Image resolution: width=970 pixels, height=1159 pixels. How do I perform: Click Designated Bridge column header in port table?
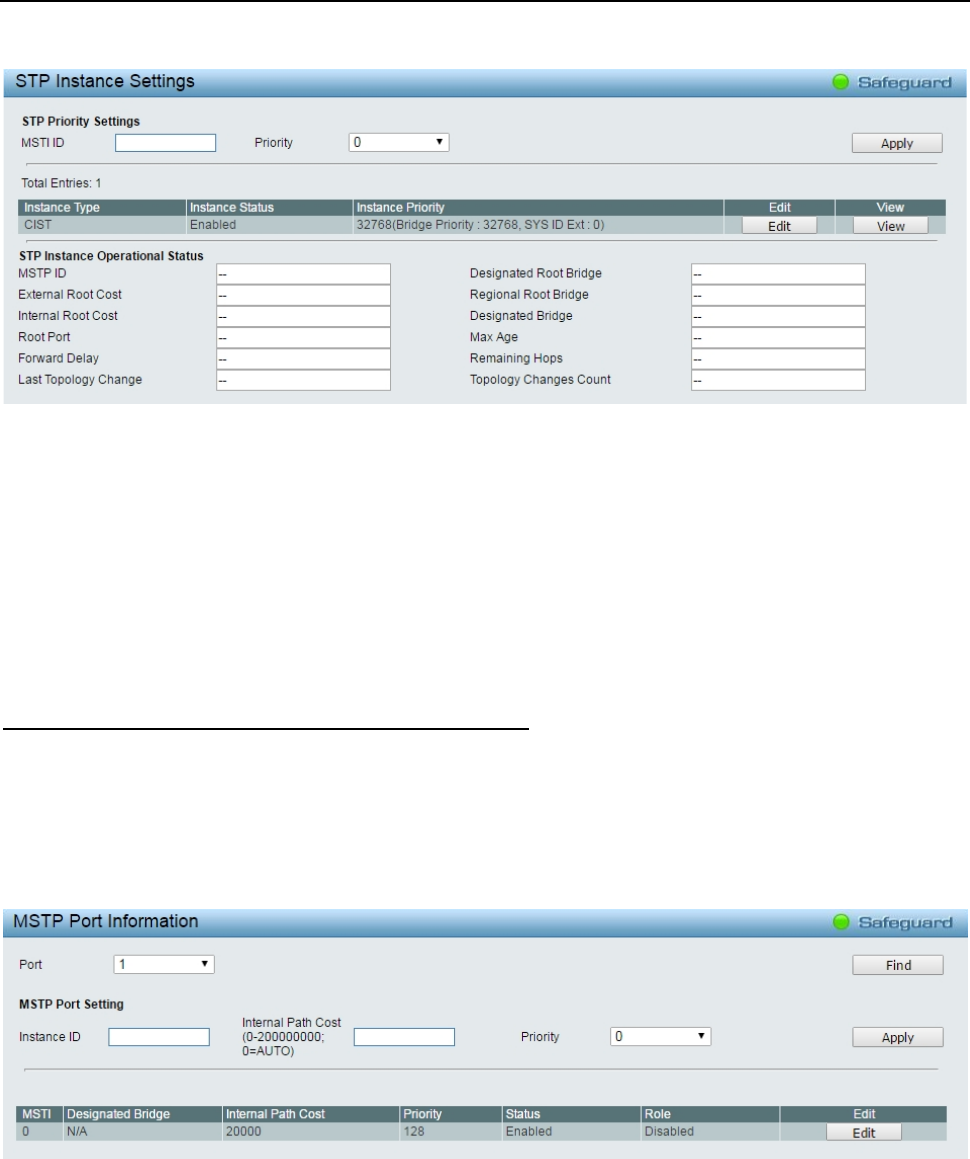tap(143, 1114)
